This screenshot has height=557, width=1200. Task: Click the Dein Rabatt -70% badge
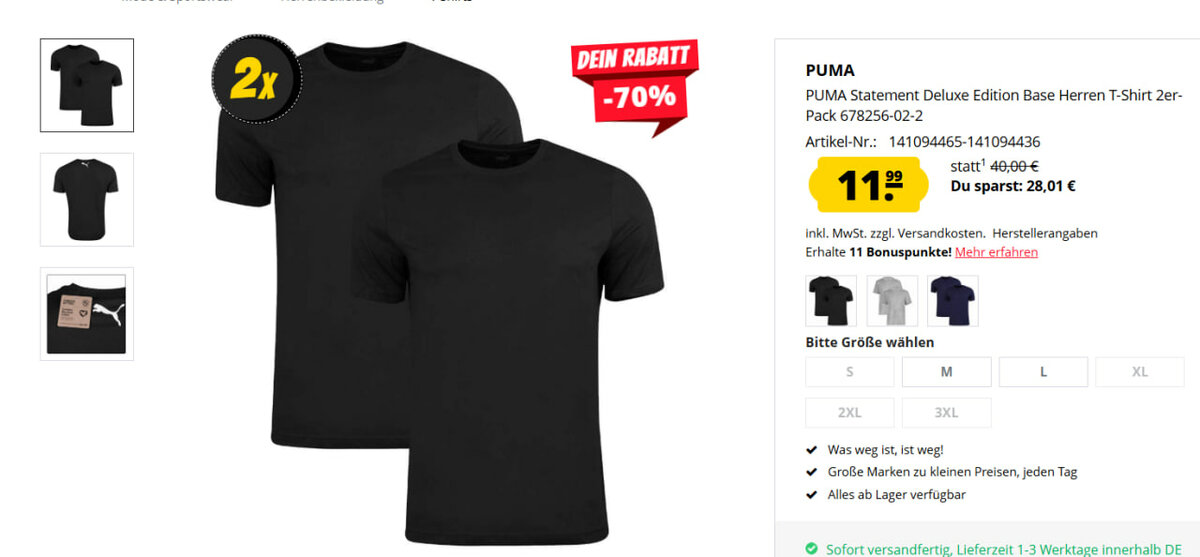(635, 82)
